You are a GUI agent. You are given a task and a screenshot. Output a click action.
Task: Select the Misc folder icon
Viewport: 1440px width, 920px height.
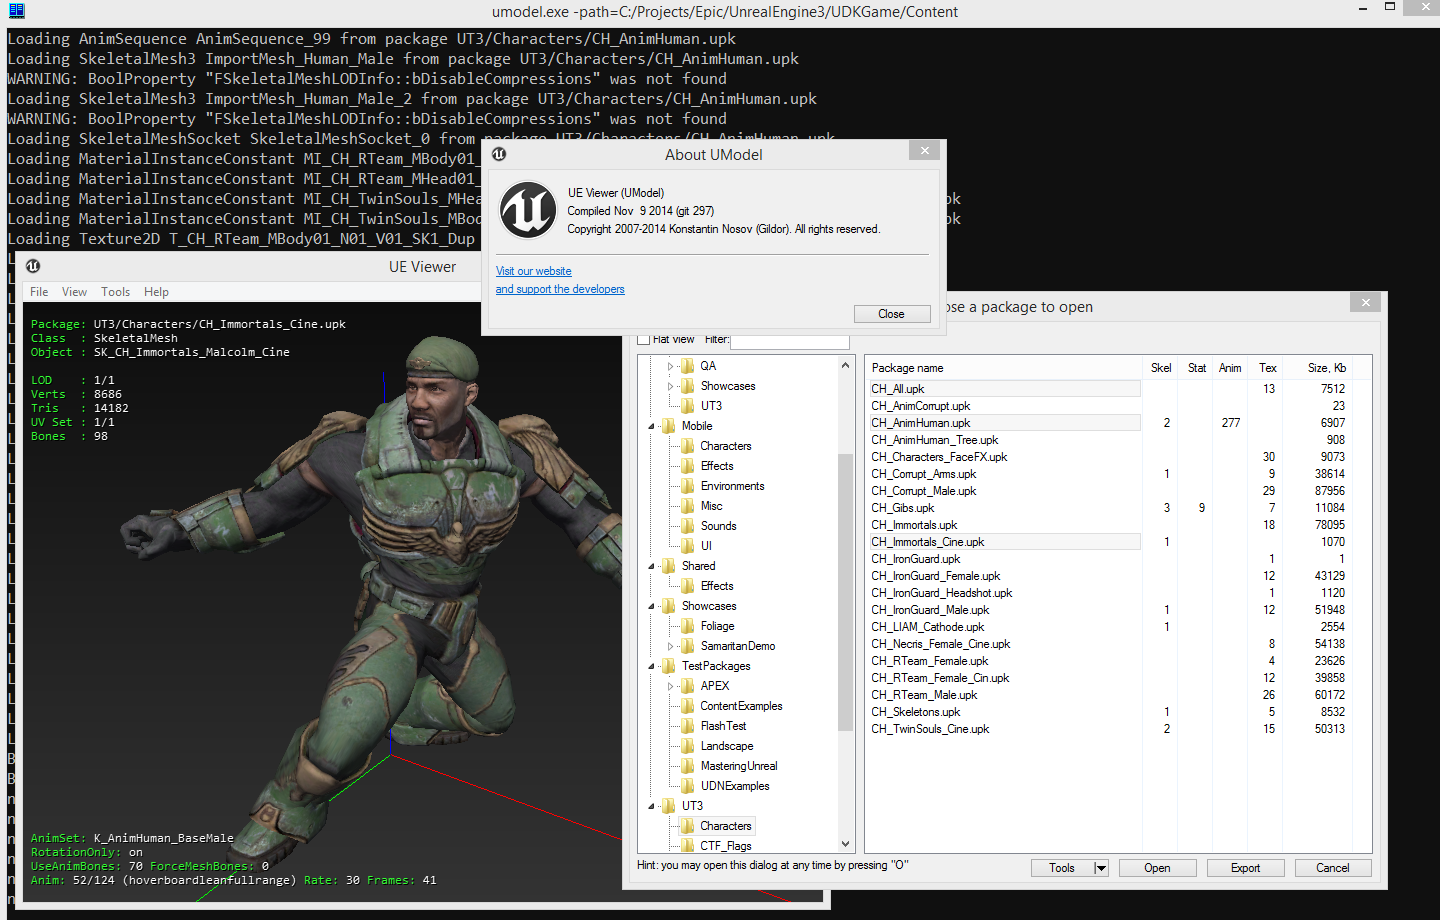(688, 506)
